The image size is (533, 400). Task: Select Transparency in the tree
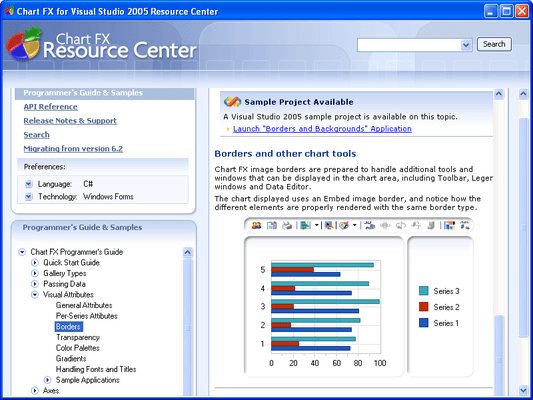tap(78, 337)
